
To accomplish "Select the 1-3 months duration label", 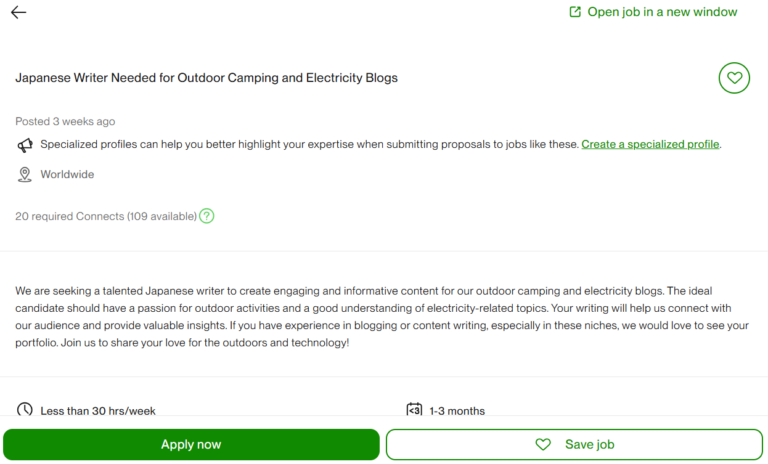I will (457, 410).
